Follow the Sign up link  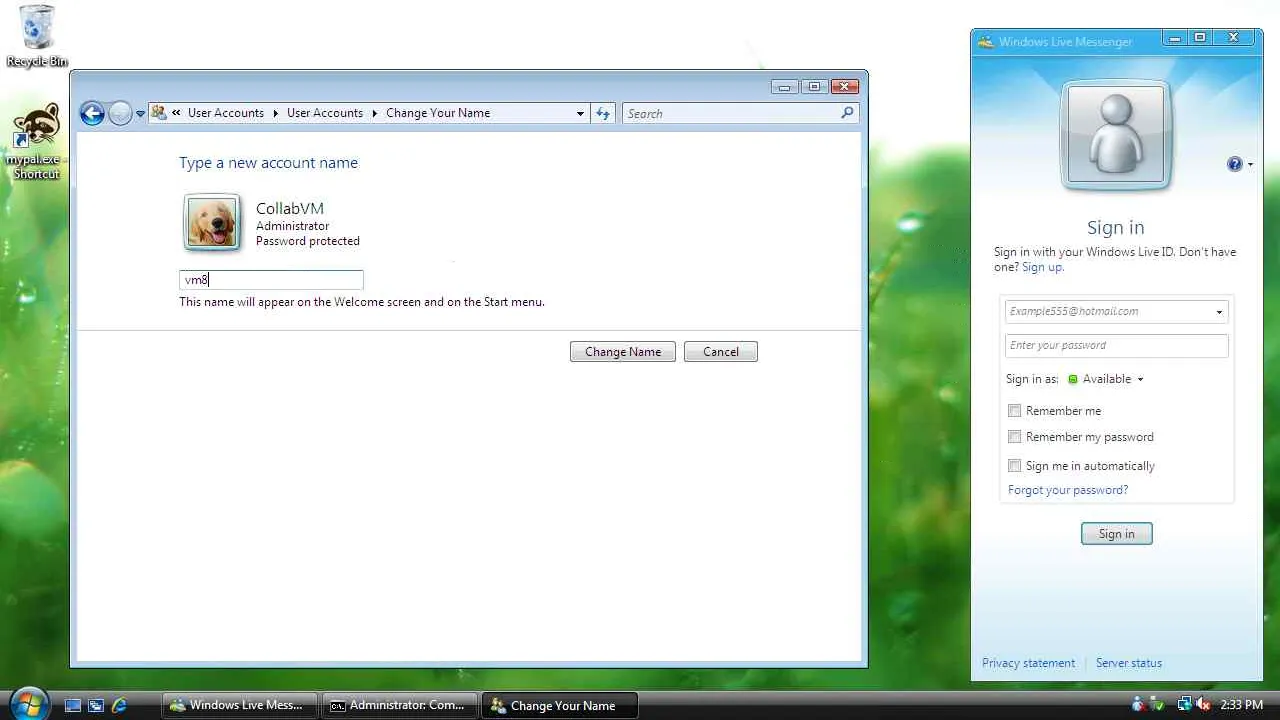click(x=1043, y=267)
